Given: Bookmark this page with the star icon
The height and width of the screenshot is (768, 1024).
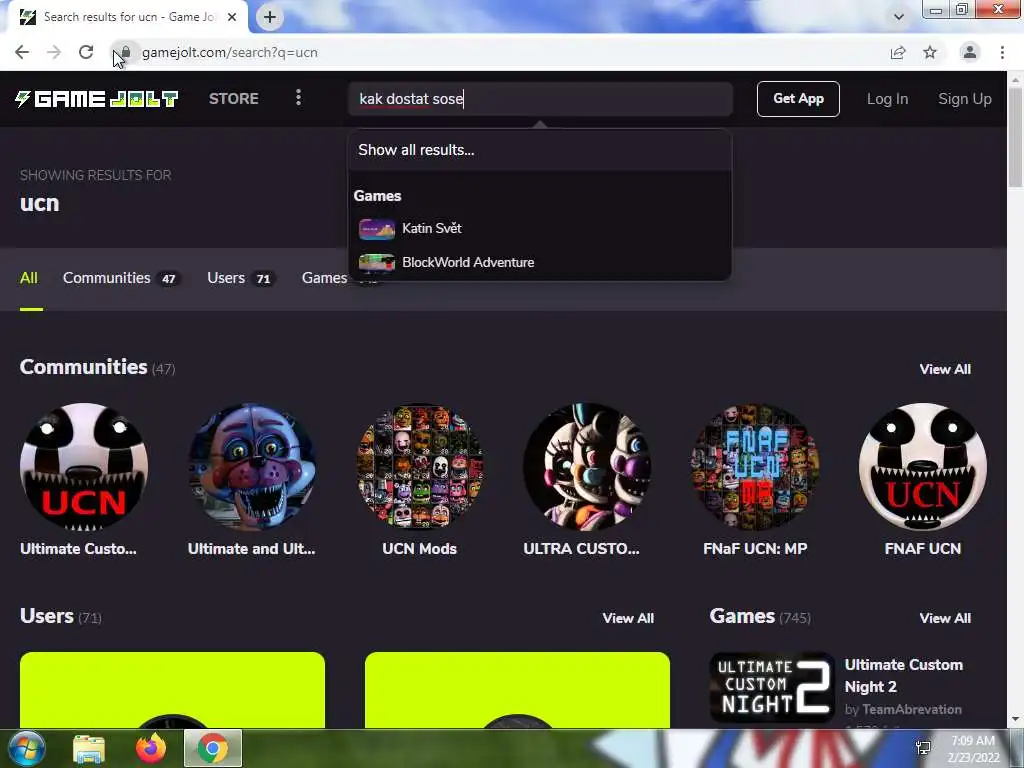Looking at the screenshot, I should (x=930, y=52).
